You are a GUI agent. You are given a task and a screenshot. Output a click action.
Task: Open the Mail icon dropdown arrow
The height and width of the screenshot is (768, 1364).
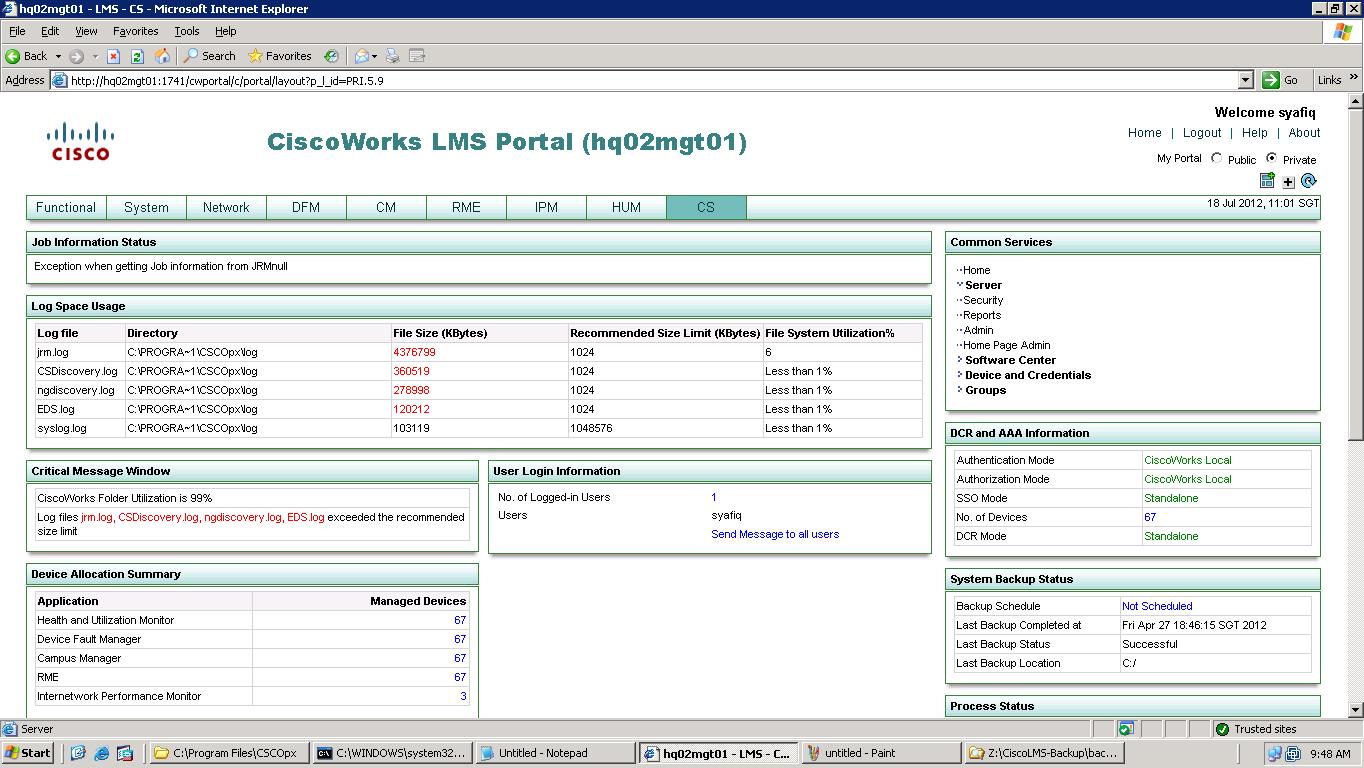click(375, 56)
